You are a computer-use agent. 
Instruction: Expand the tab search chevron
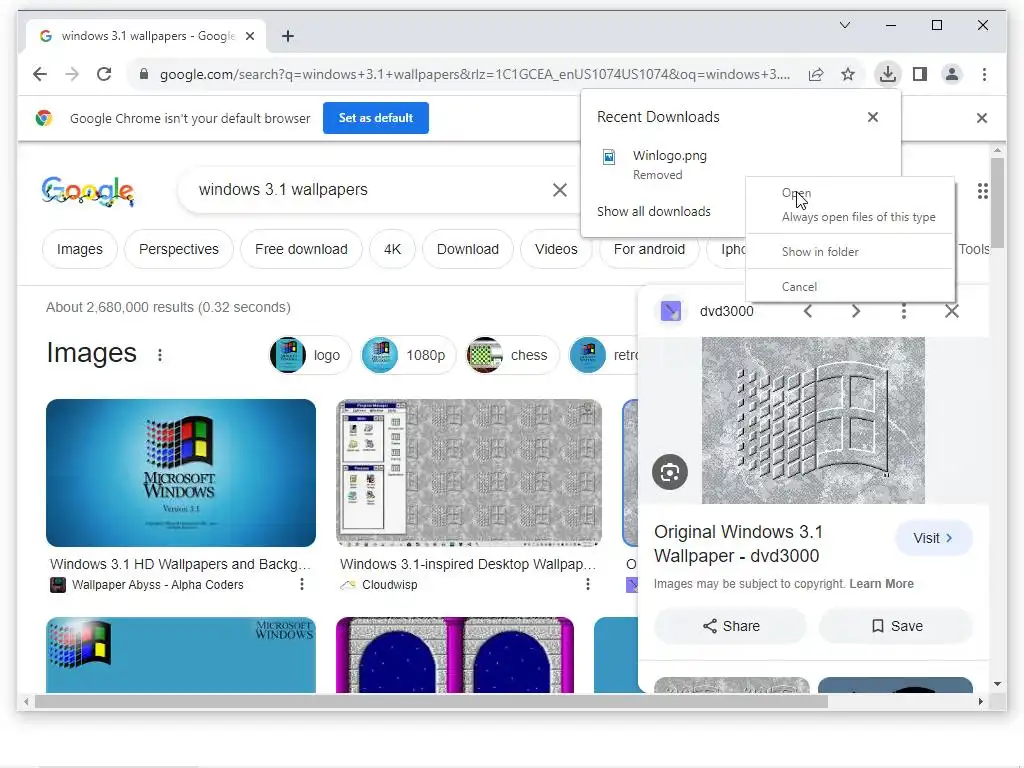[x=844, y=25]
